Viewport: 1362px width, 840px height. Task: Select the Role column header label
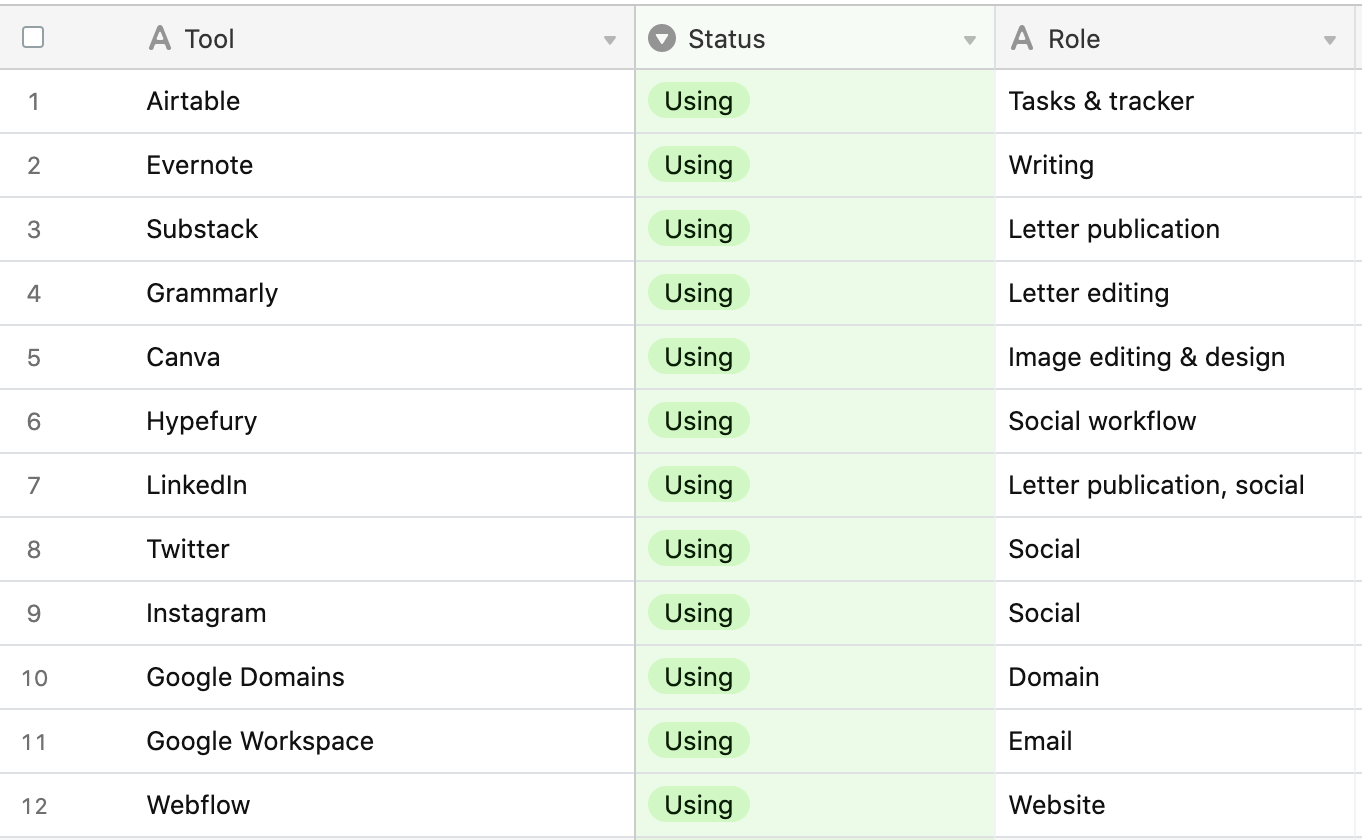1074,39
